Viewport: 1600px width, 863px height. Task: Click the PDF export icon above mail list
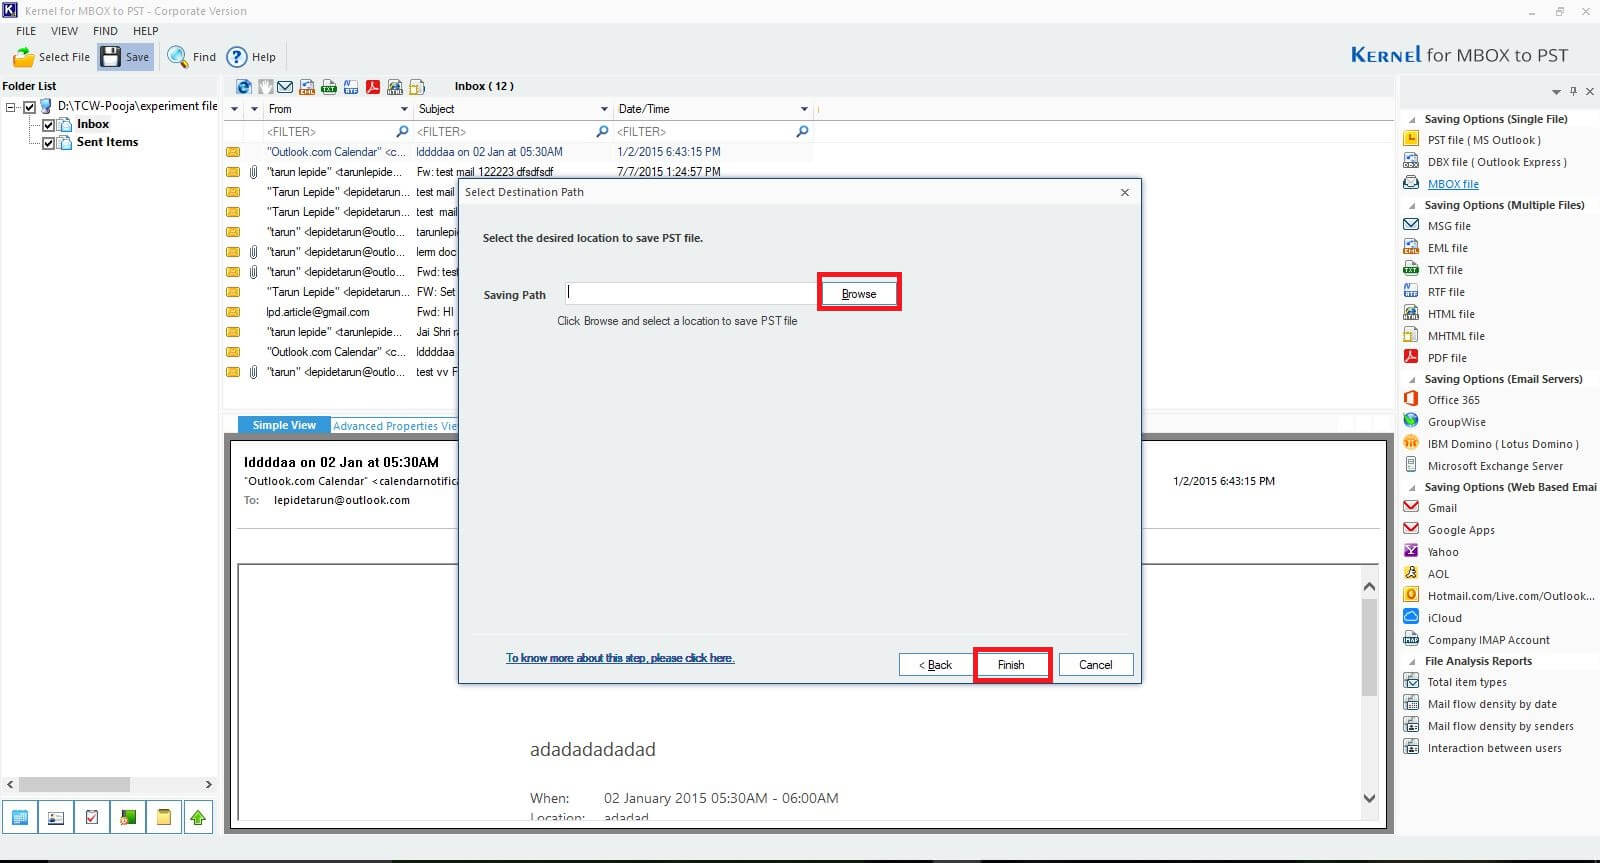pos(373,87)
